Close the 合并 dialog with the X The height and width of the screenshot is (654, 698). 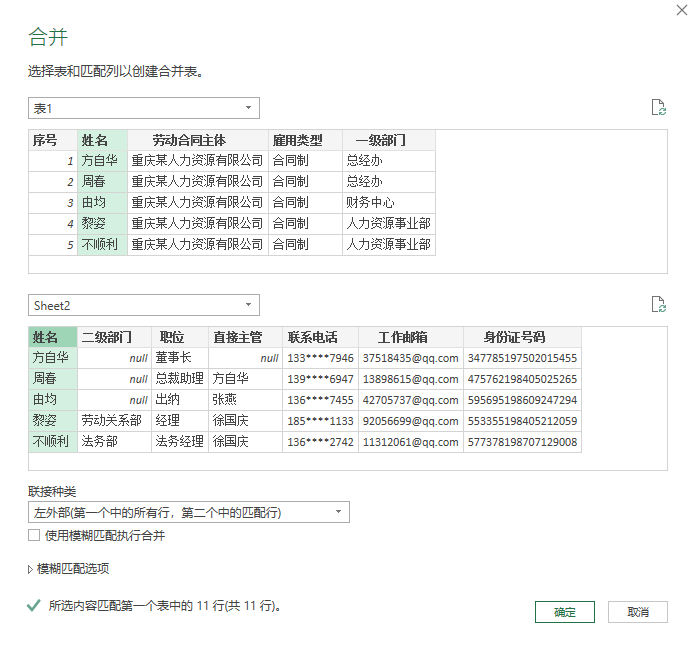tap(682, 10)
